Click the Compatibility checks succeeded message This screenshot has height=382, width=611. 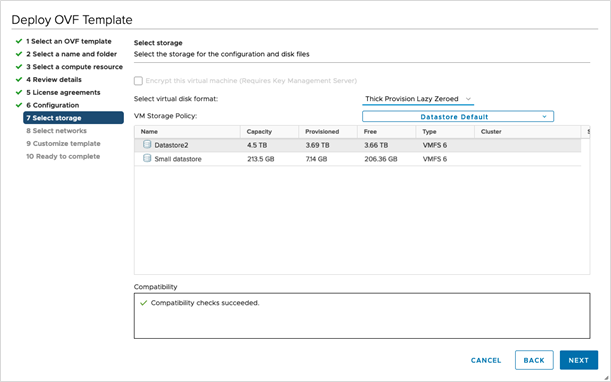tap(205, 303)
